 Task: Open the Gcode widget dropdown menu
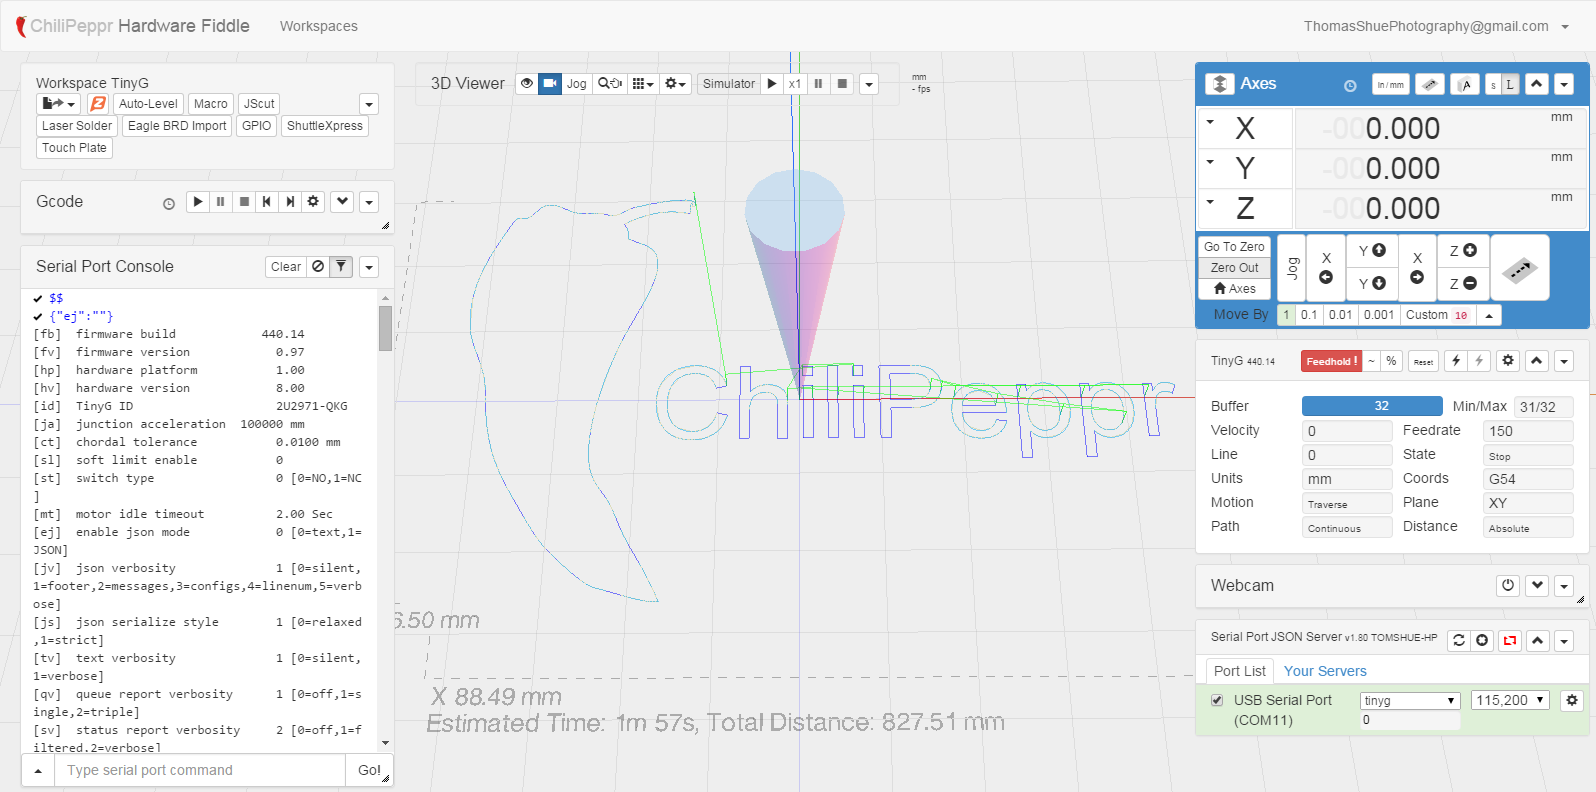pos(369,202)
